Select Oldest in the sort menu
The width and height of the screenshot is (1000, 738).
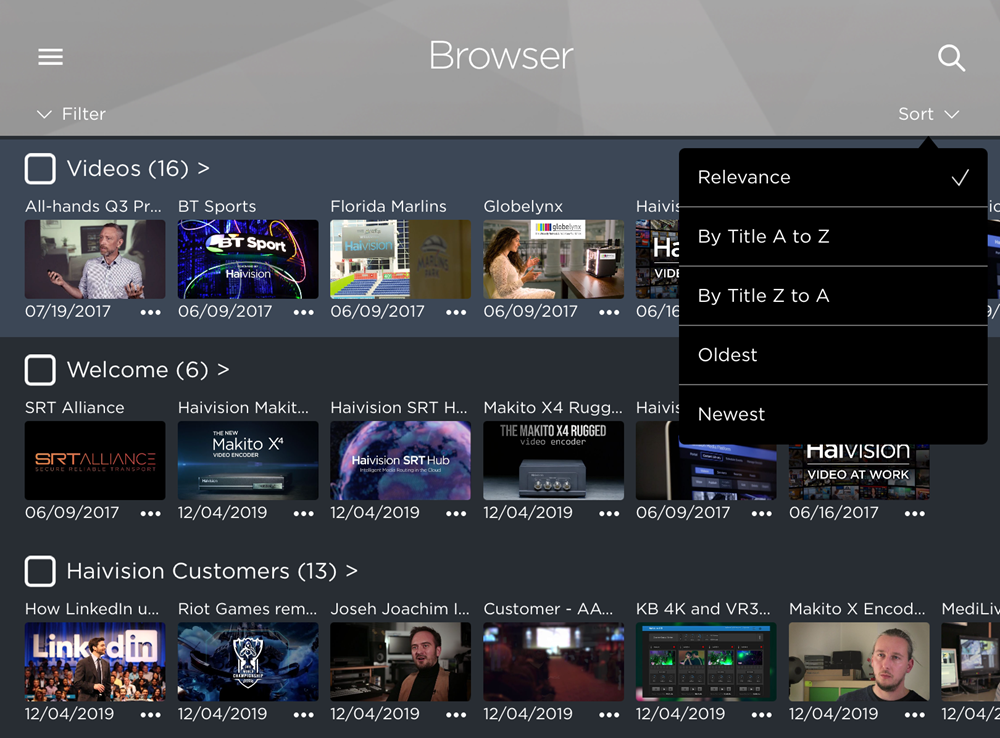tap(727, 355)
